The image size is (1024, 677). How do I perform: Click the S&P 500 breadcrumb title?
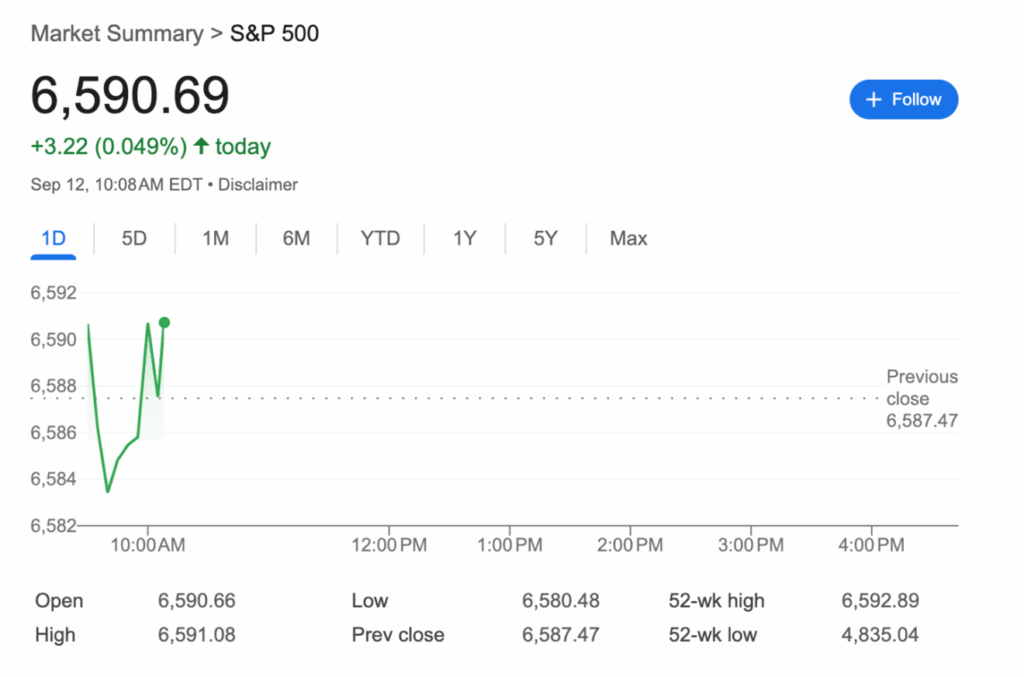tap(274, 33)
